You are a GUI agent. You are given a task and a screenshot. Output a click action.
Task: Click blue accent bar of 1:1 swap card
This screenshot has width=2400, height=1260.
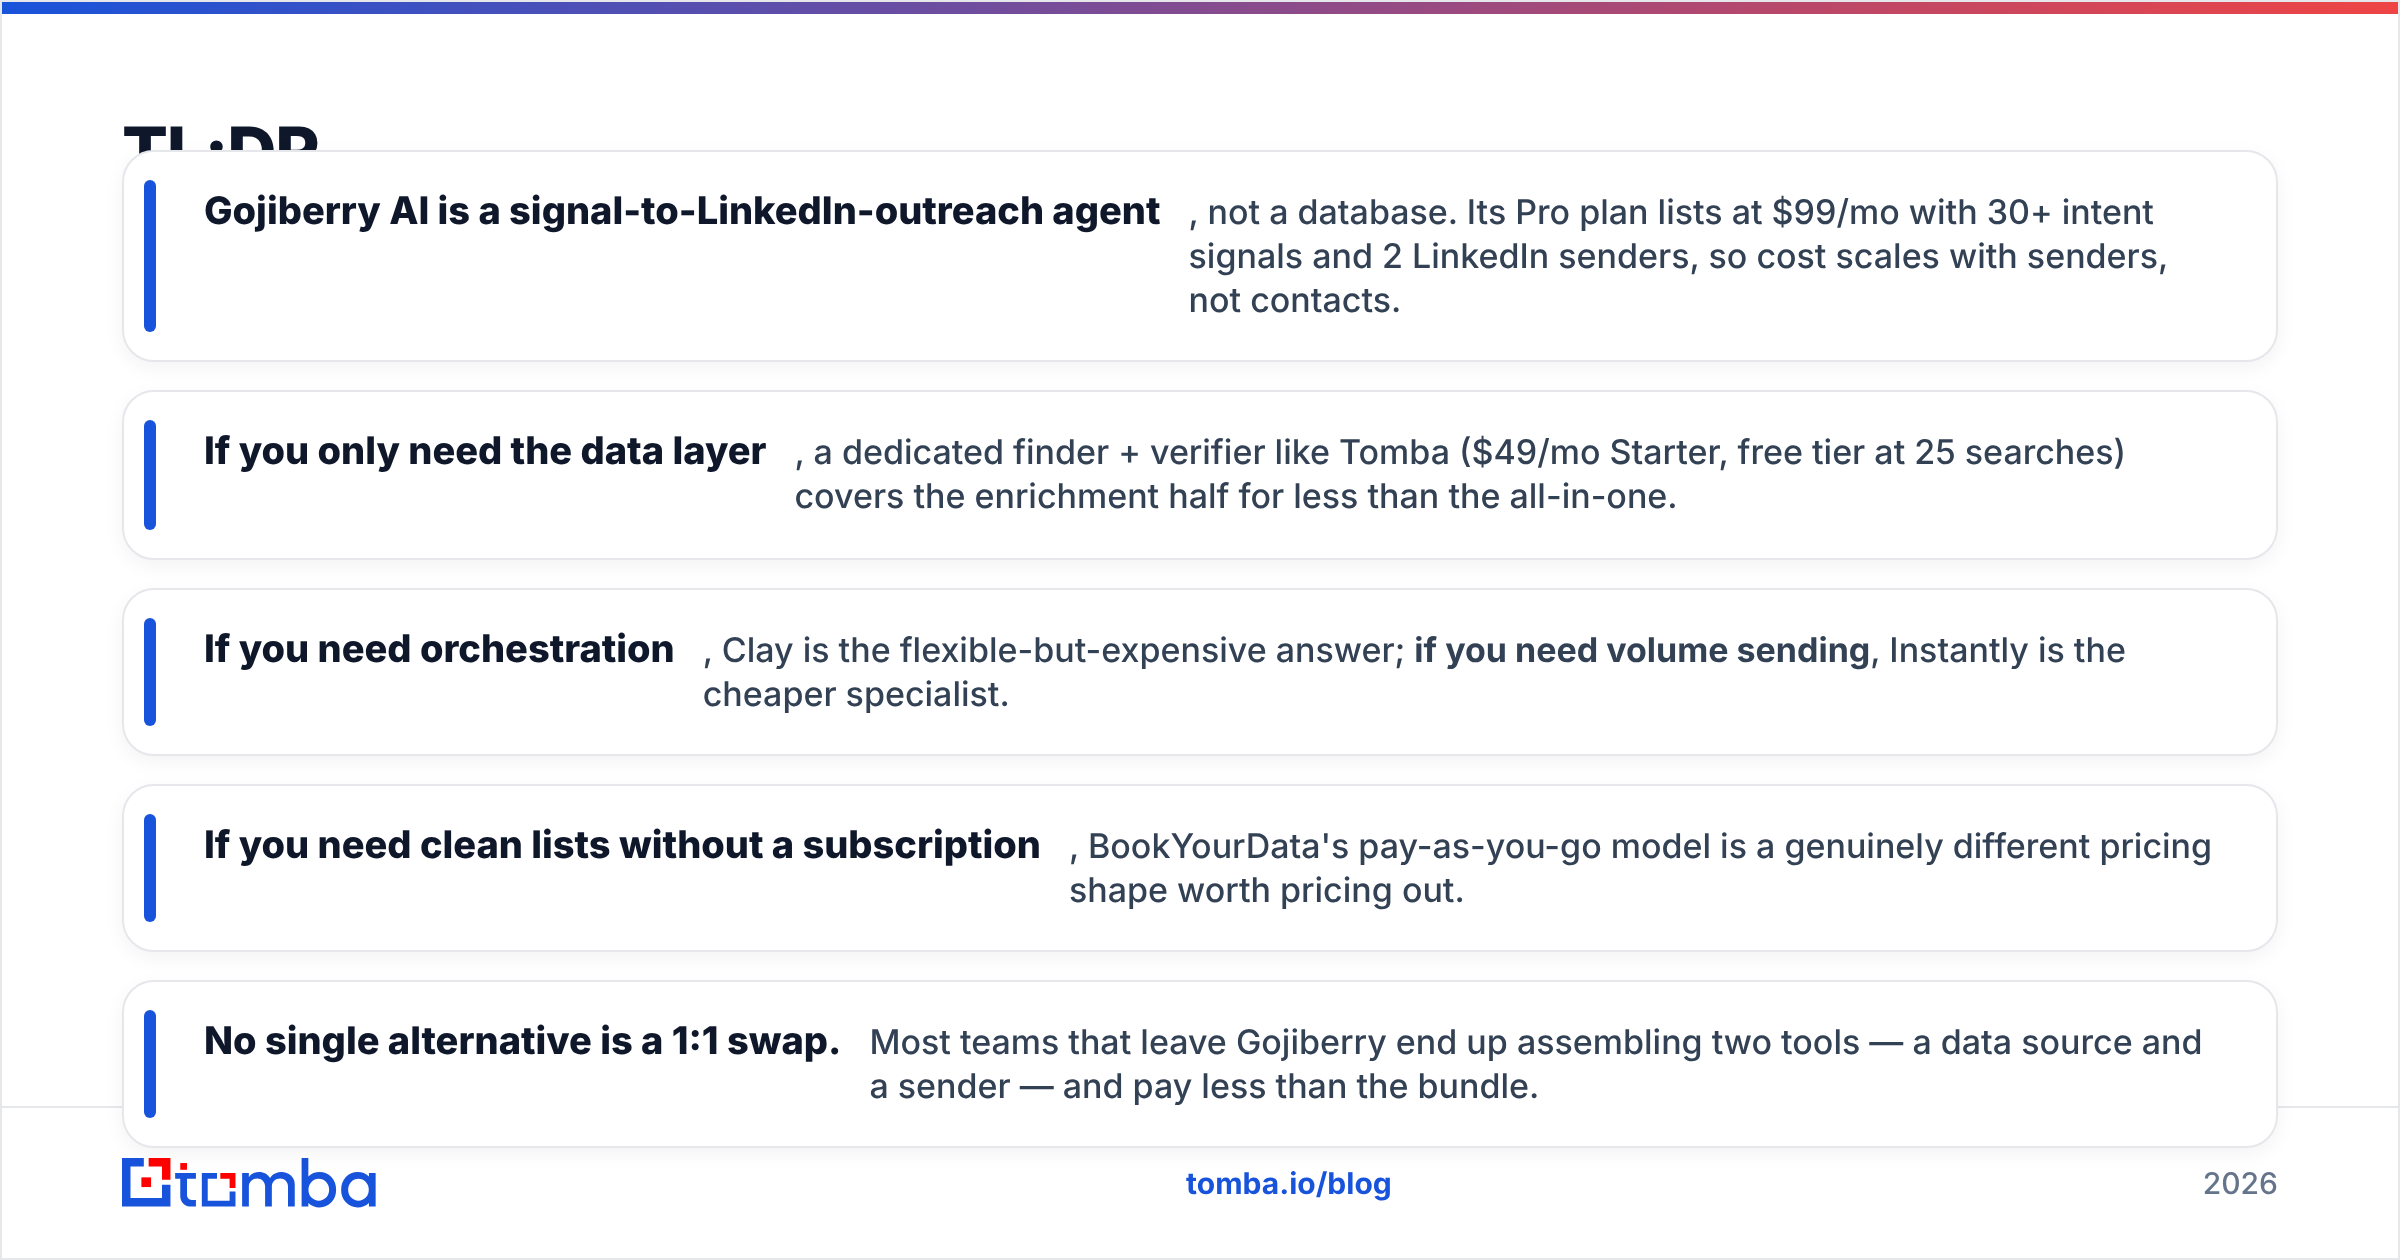[150, 1064]
